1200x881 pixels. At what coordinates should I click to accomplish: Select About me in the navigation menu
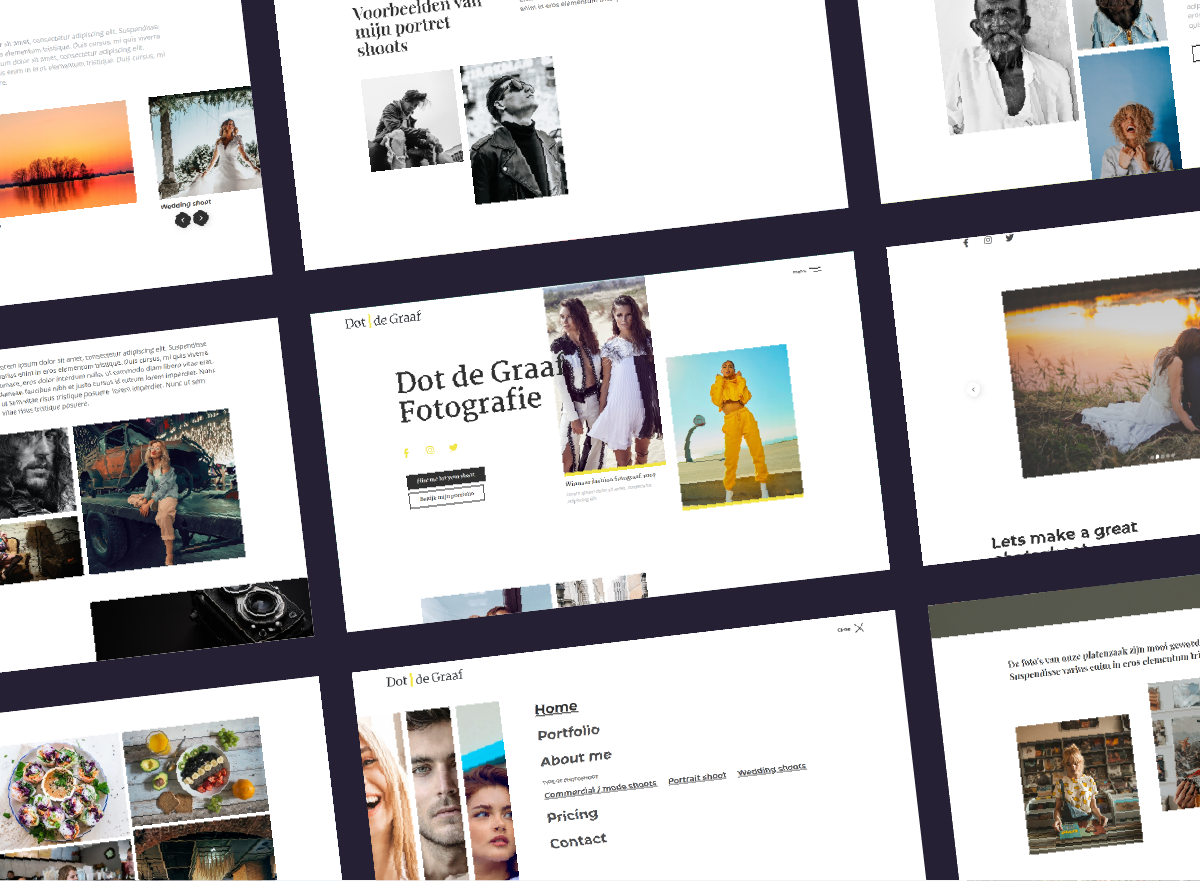[x=576, y=758]
